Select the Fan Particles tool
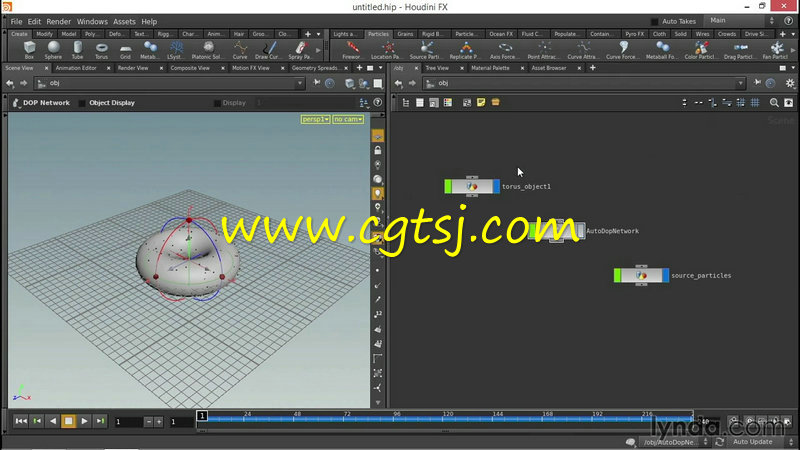 pos(776,50)
